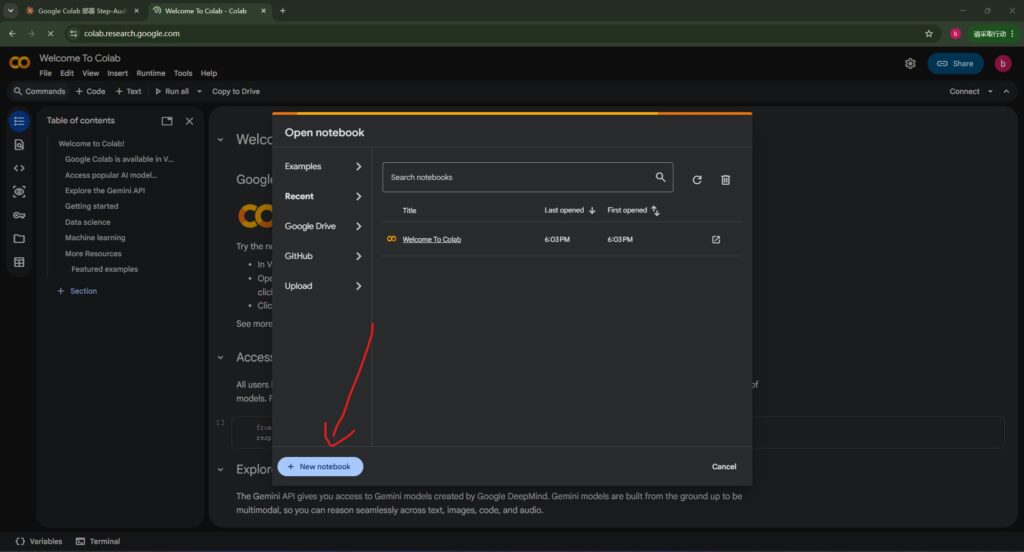View site information icon in address bar

(x=73, y=33)
